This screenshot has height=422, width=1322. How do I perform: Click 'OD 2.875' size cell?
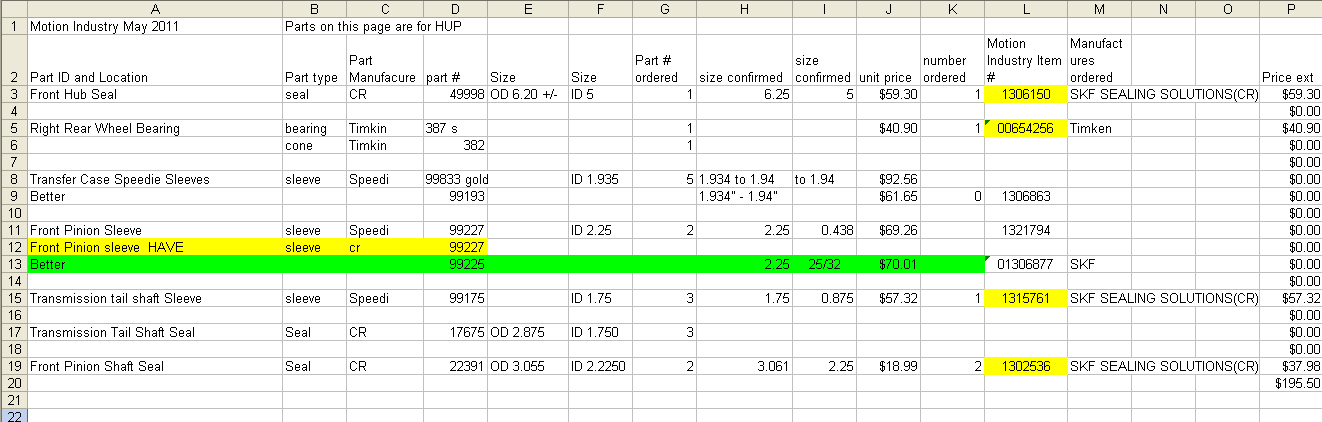527,332
